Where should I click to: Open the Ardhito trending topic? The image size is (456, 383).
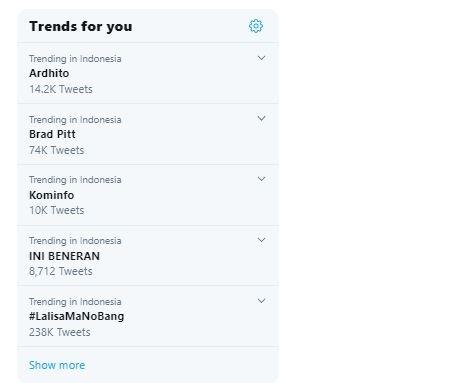pyautogui.click(x=49, y=73)
